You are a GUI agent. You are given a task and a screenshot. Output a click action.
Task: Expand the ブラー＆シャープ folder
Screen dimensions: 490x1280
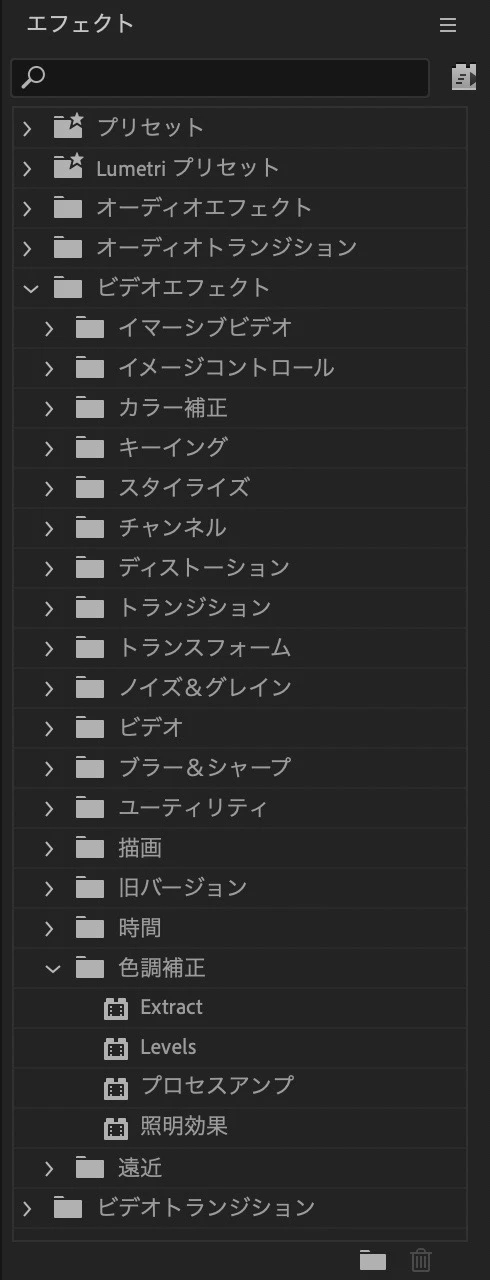click(x=50, y=768)
